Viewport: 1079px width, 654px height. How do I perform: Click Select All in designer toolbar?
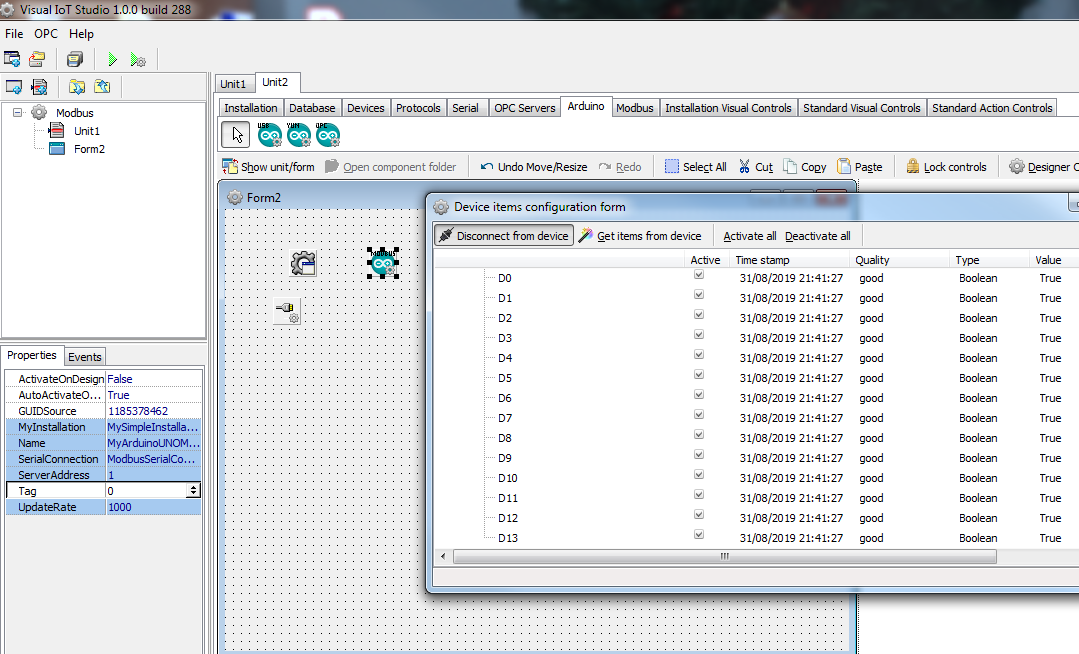pos(696,167)
